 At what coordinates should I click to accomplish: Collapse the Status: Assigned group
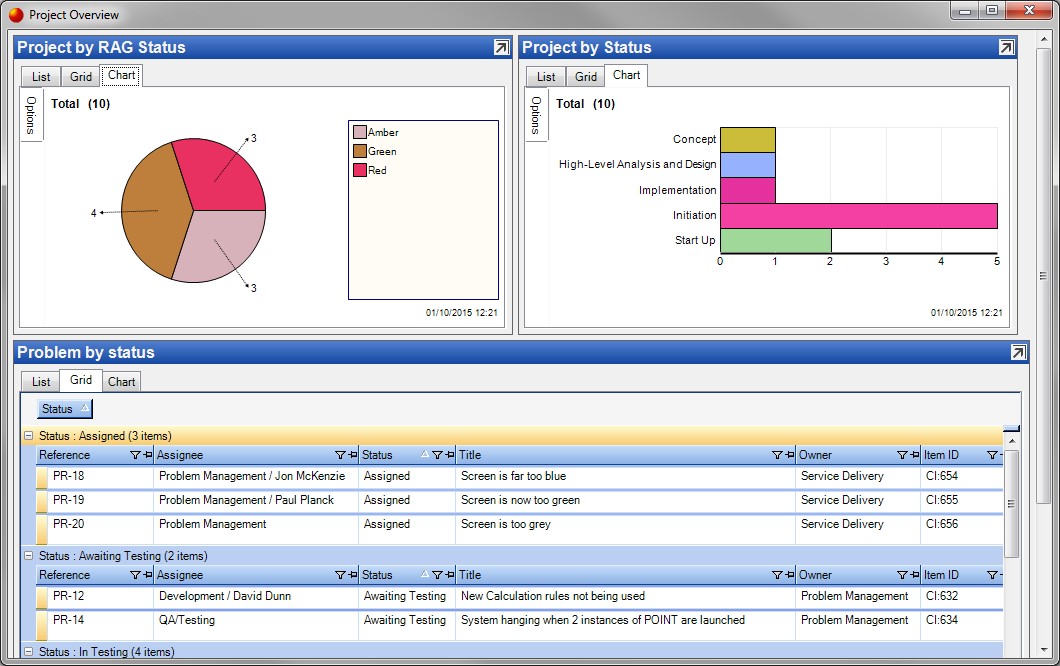pos(28,435)
